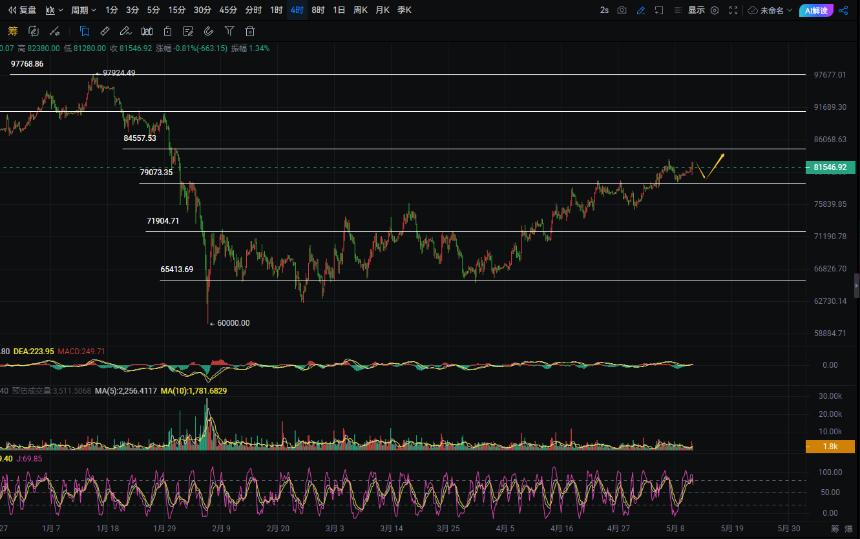This screenshot has height=539, width=860.
Task: Select the ruler measure tool
Action: pyautogui.click(x=105, y=31)
